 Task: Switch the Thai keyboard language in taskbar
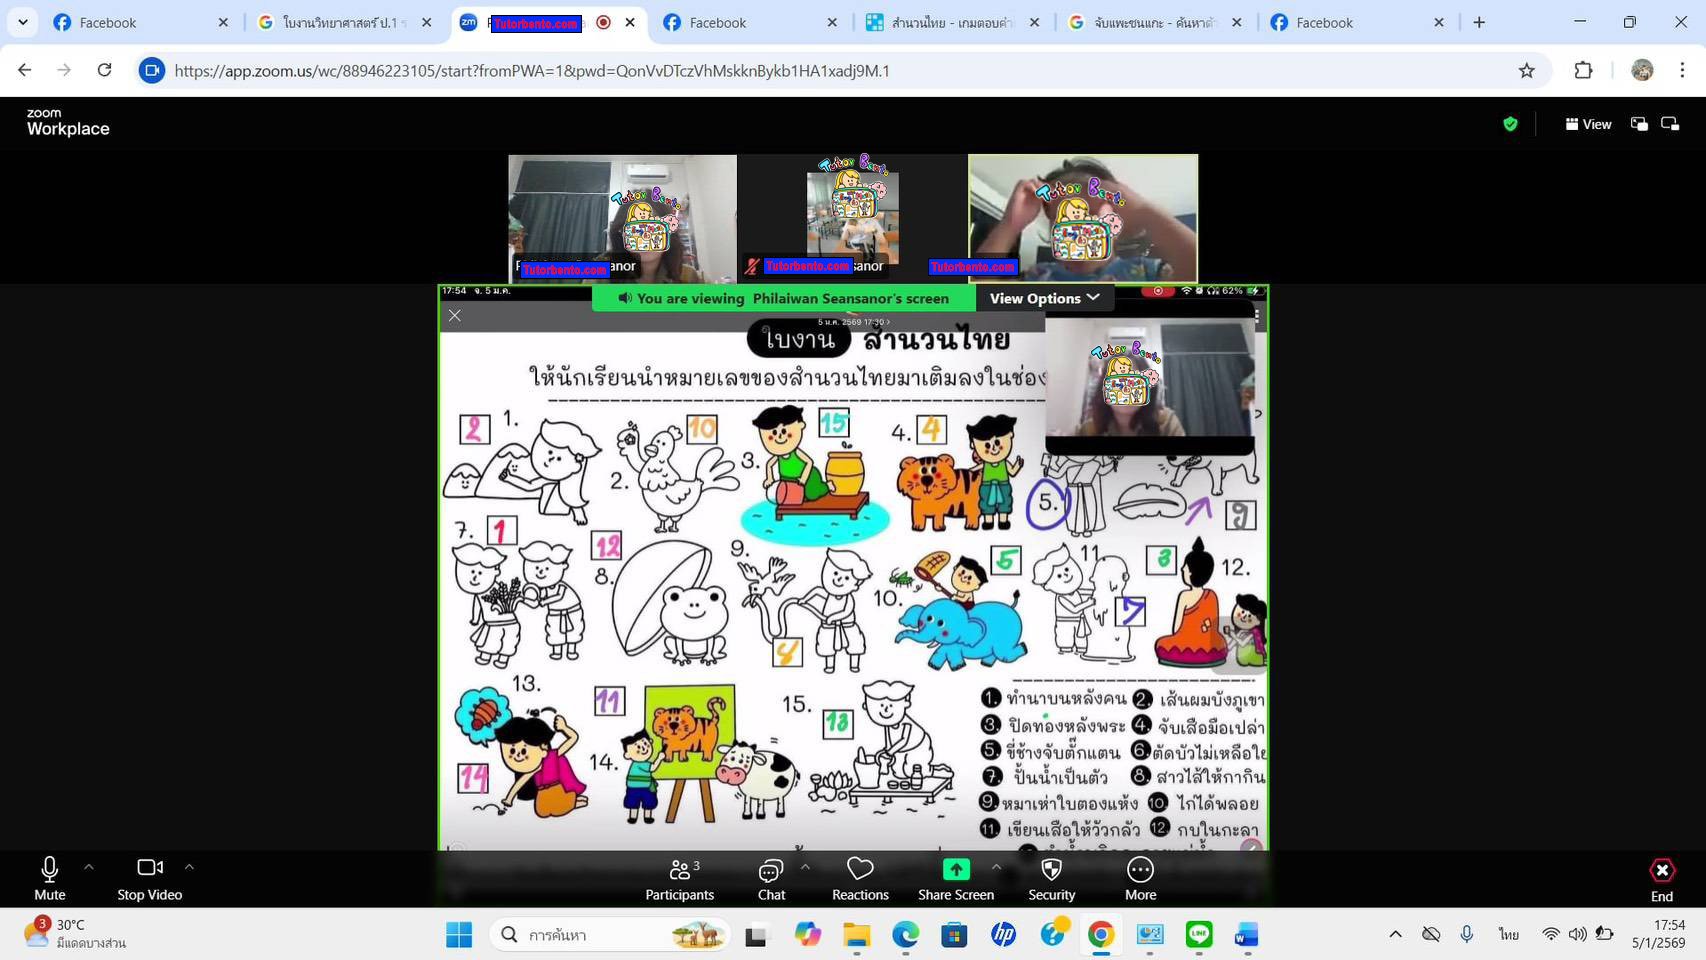pyautogui.click(x=1508, y=934)
